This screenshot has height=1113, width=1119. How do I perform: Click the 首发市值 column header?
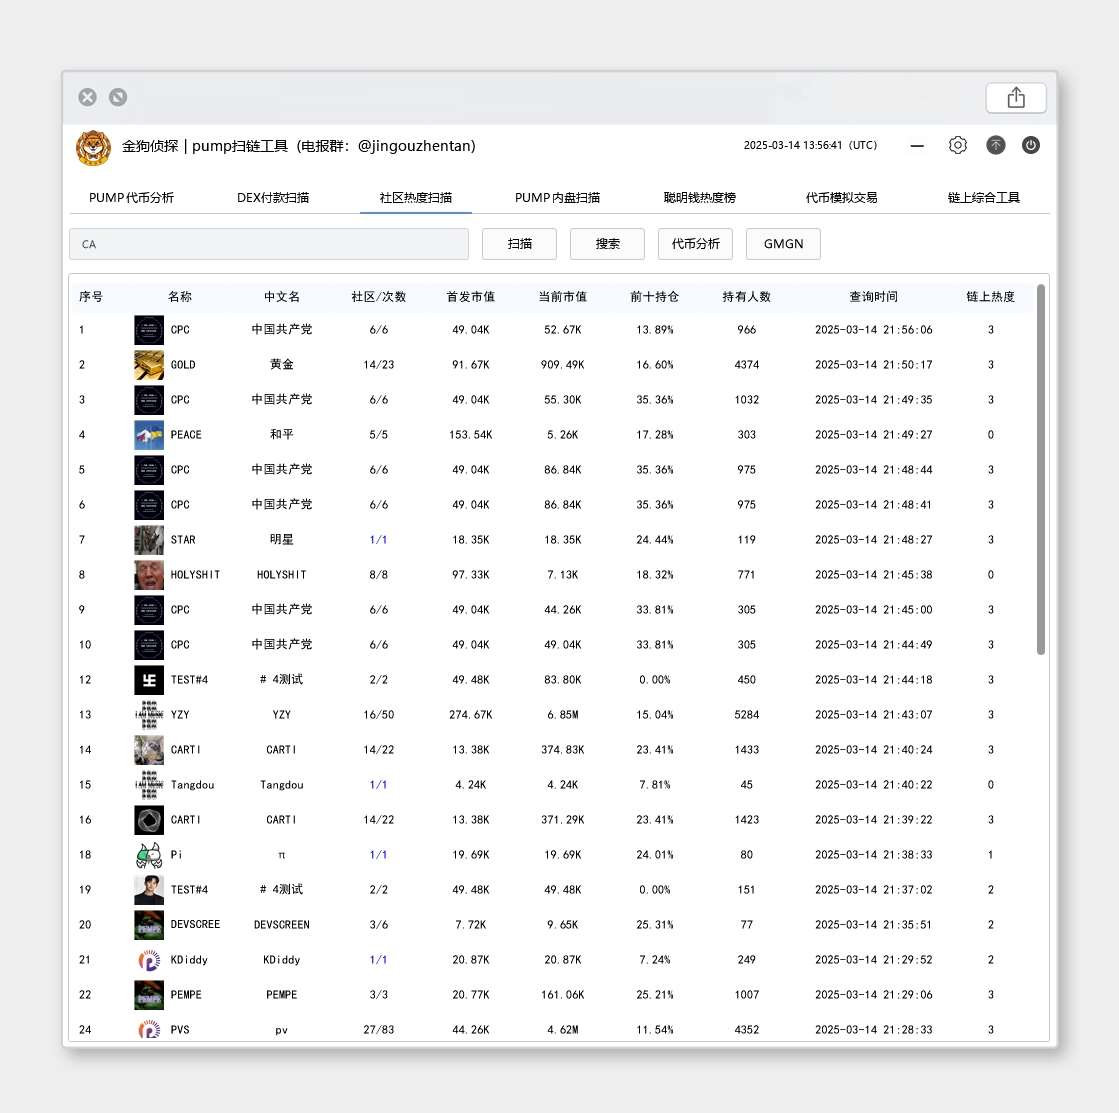coord(470,297)
